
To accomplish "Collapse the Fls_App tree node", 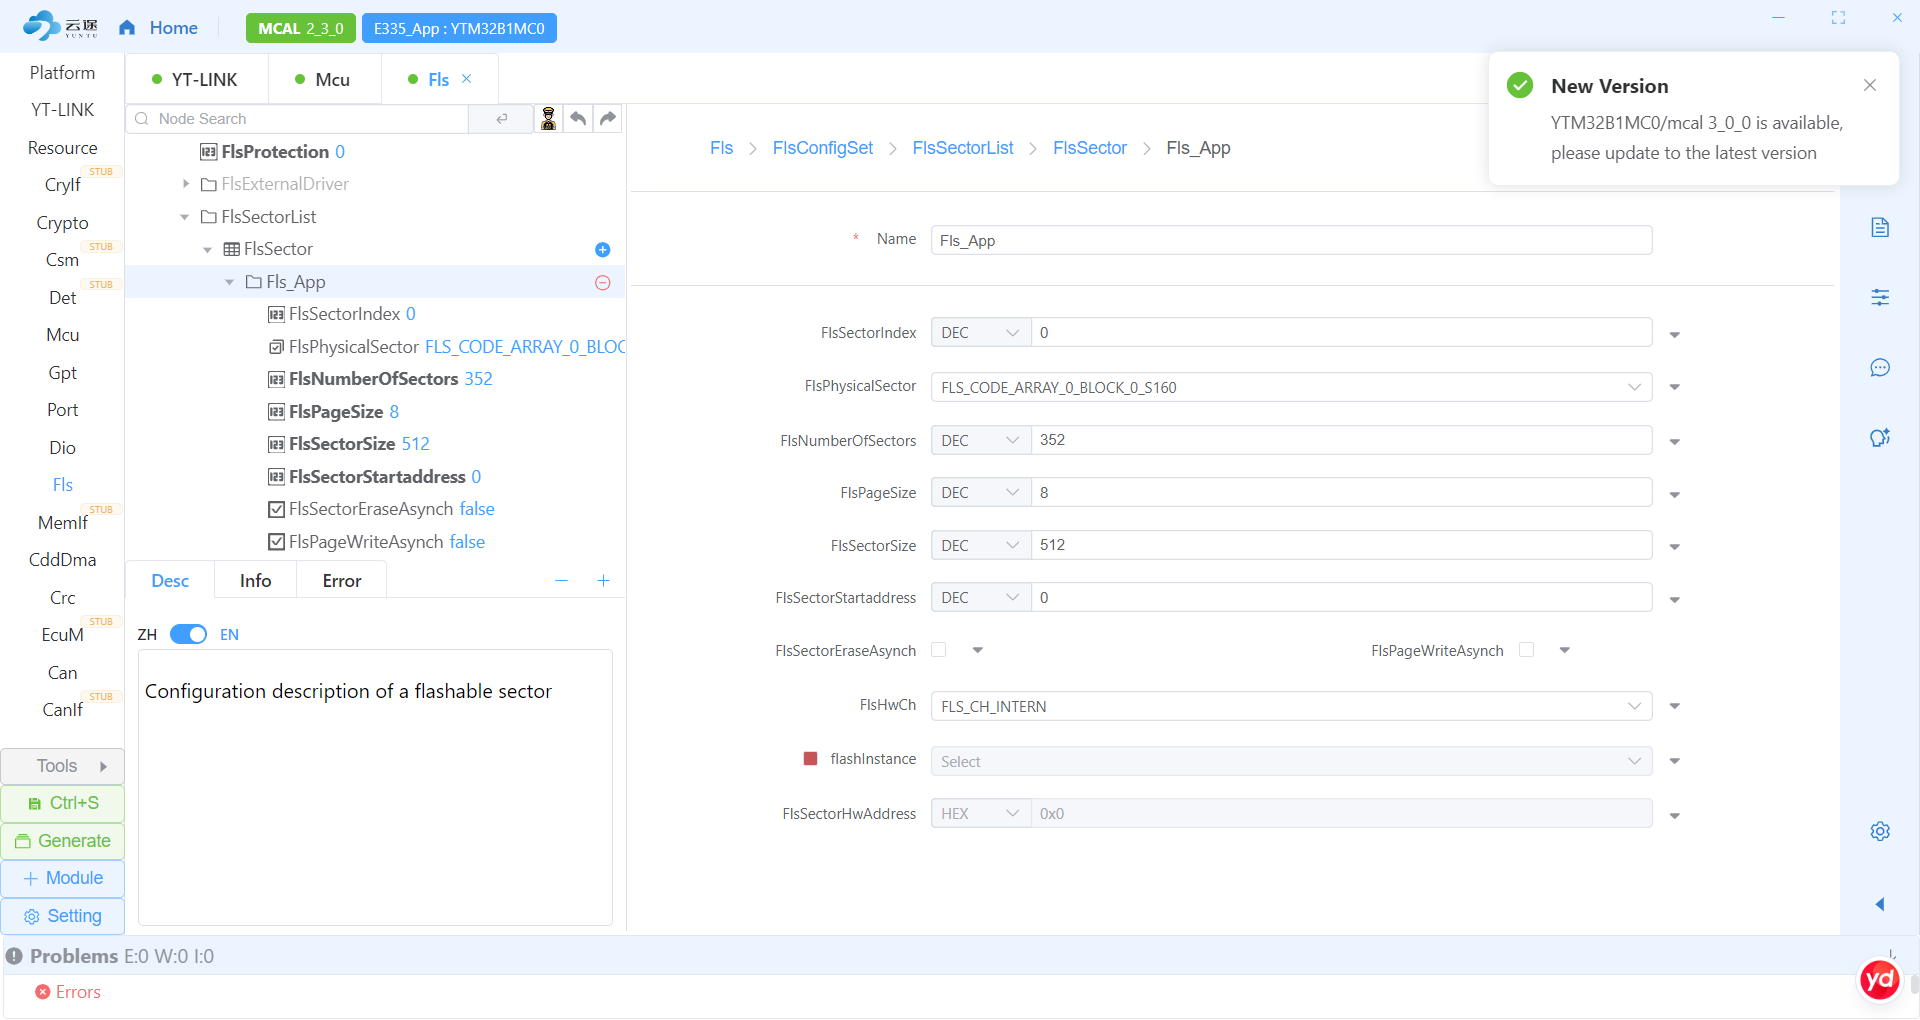I will coord(229,282).
